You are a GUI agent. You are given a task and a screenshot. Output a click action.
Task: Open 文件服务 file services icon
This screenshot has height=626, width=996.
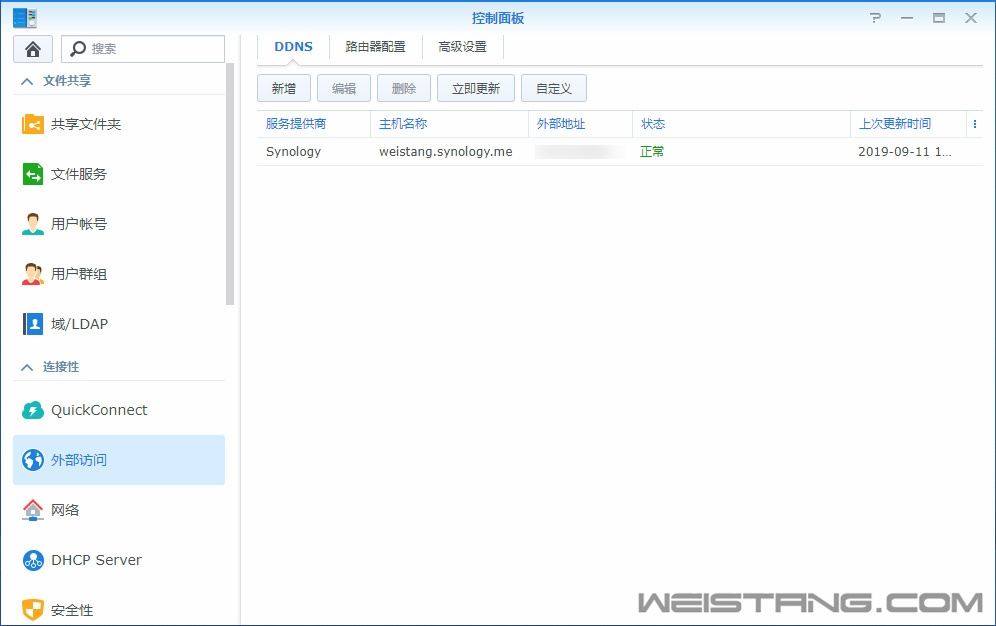(x=33, y=174)
